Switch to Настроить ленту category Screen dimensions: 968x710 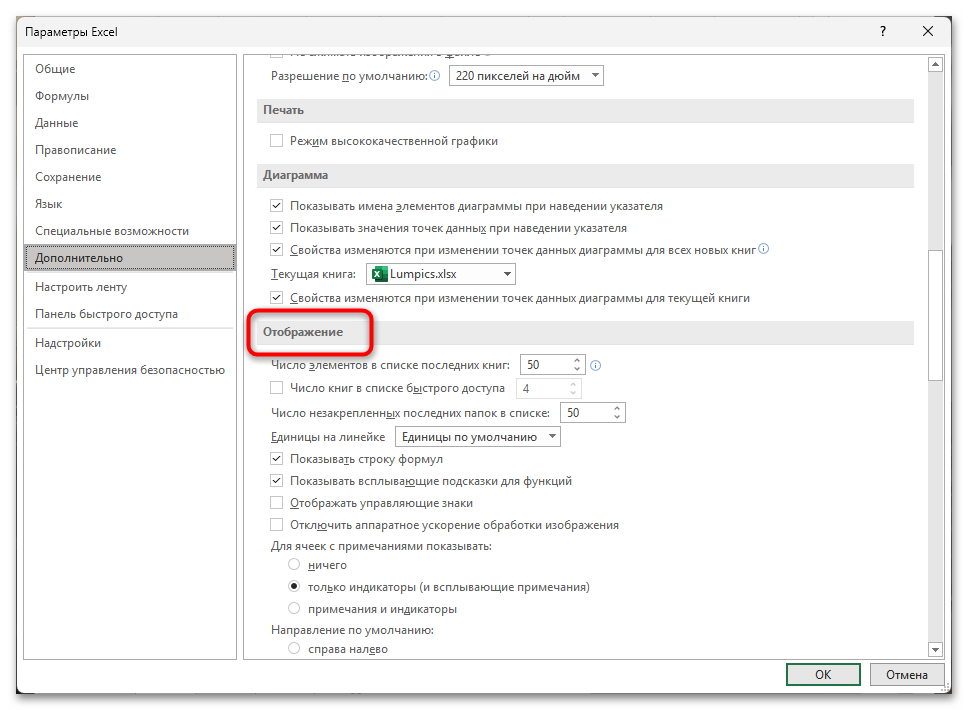click(x=81, y=287)
